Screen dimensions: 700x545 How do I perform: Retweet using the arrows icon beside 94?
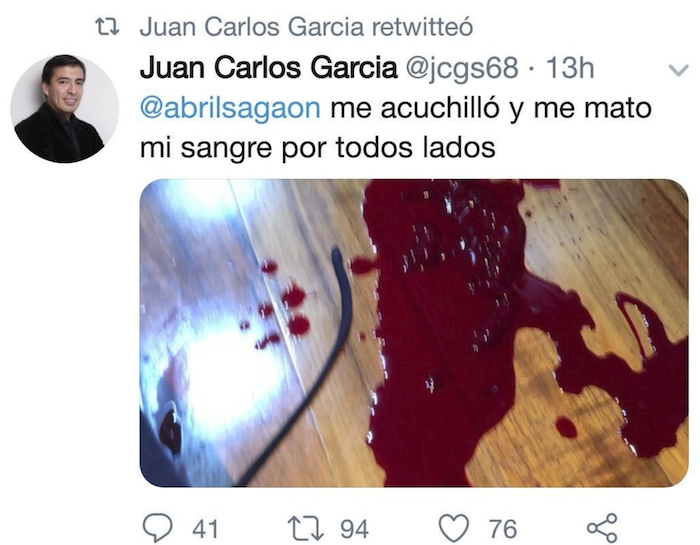(305, 528)
